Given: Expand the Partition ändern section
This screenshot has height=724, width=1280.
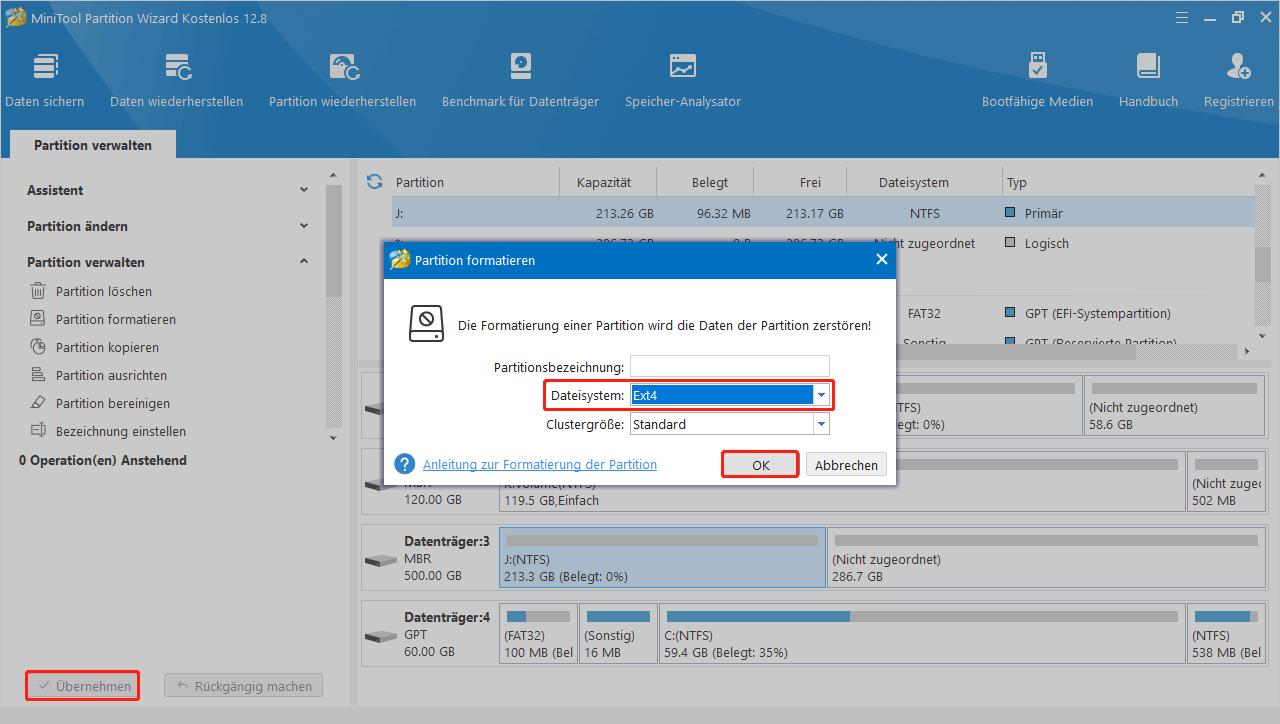Looking at the screenshot, I should (304, 226).
